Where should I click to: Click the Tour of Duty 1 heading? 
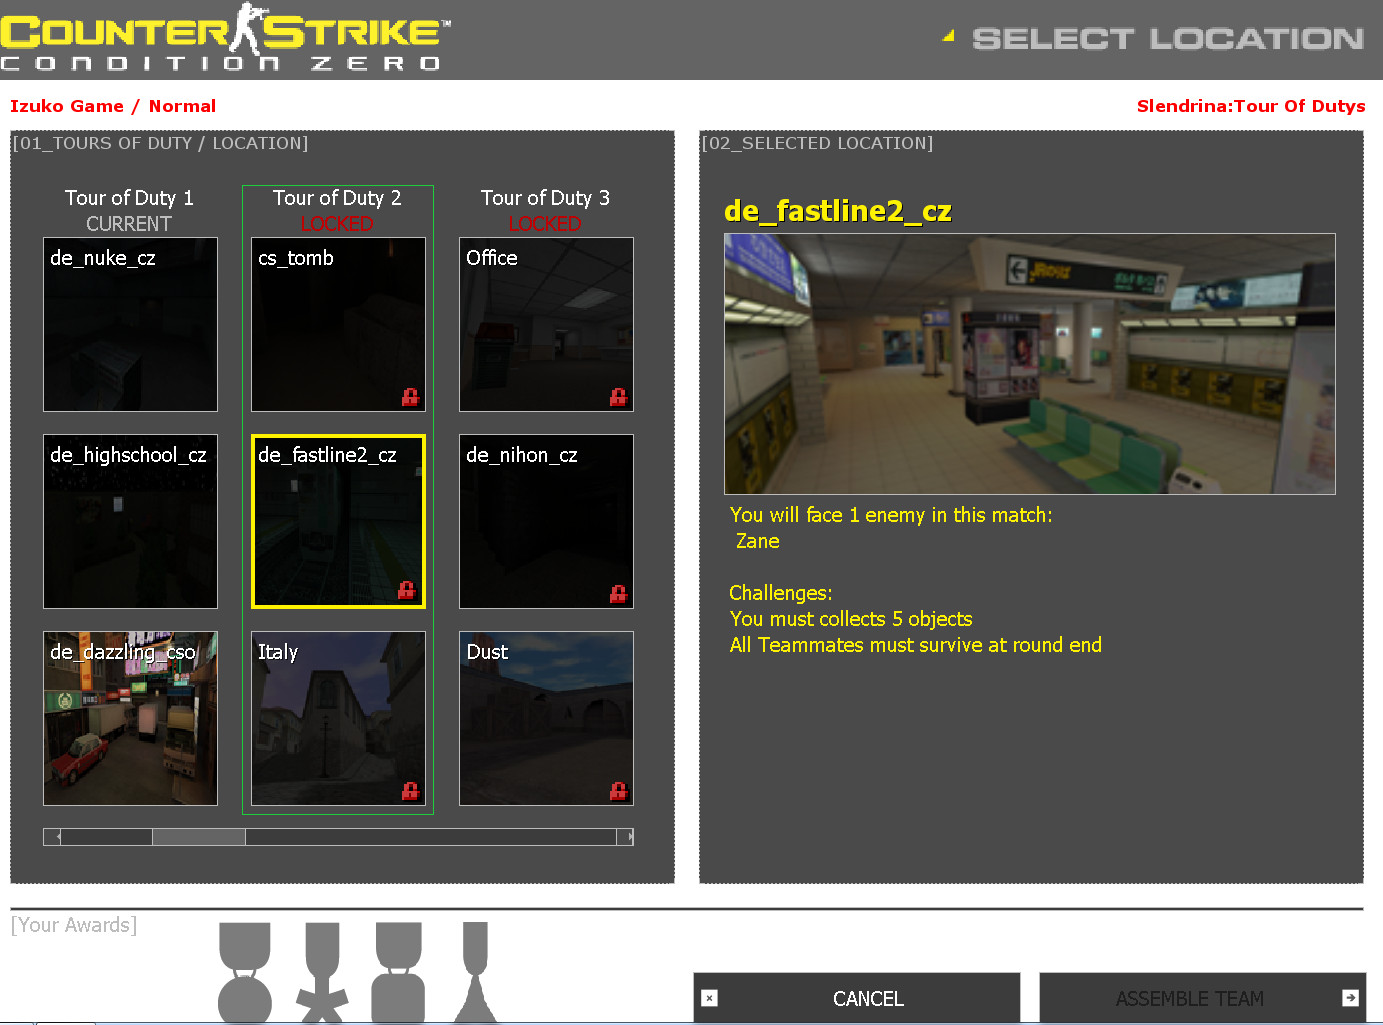coord(129,198)
